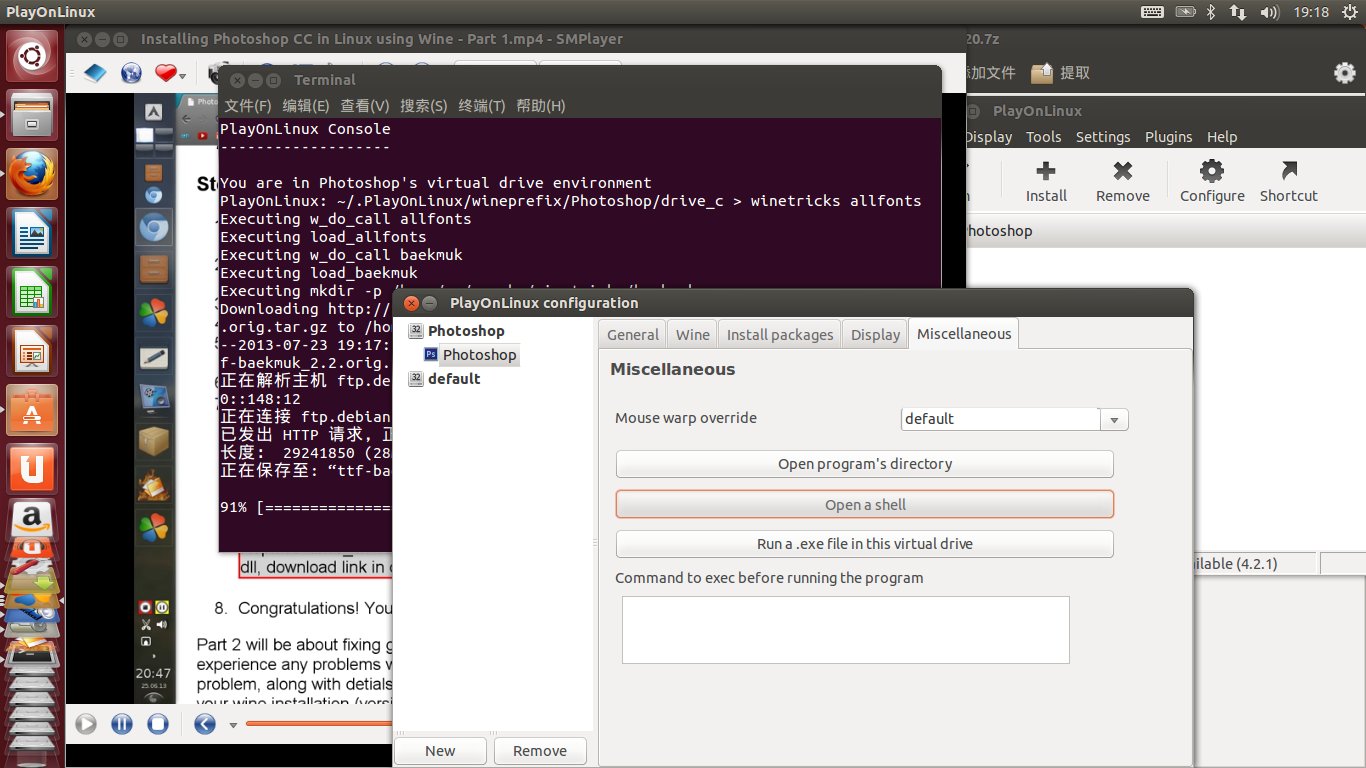
Task: Open the Terminal 编辑(E) menu
Action: pyautogui.click(x=306, y=105)
